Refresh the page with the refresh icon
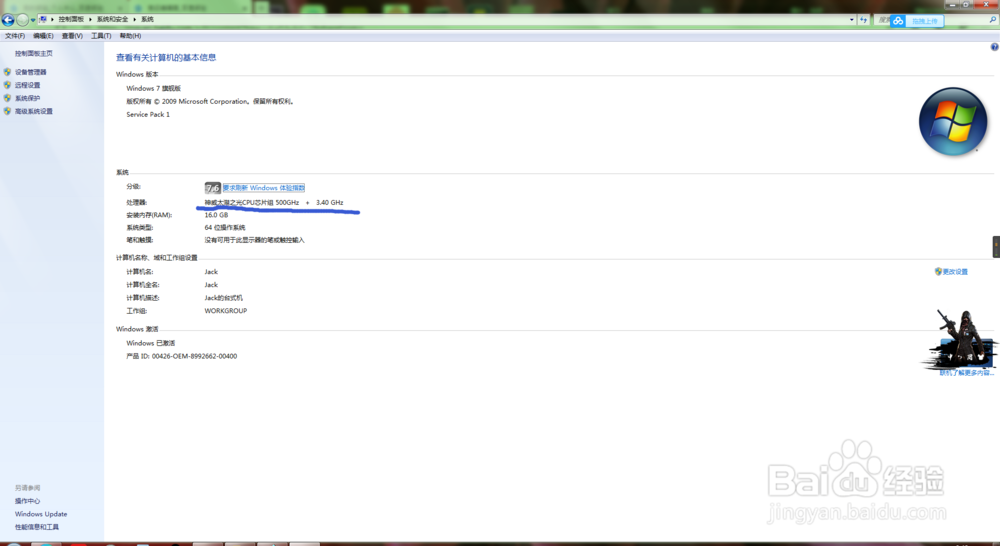This screenshot has width=1000, height=546. (x=863, y=20)
